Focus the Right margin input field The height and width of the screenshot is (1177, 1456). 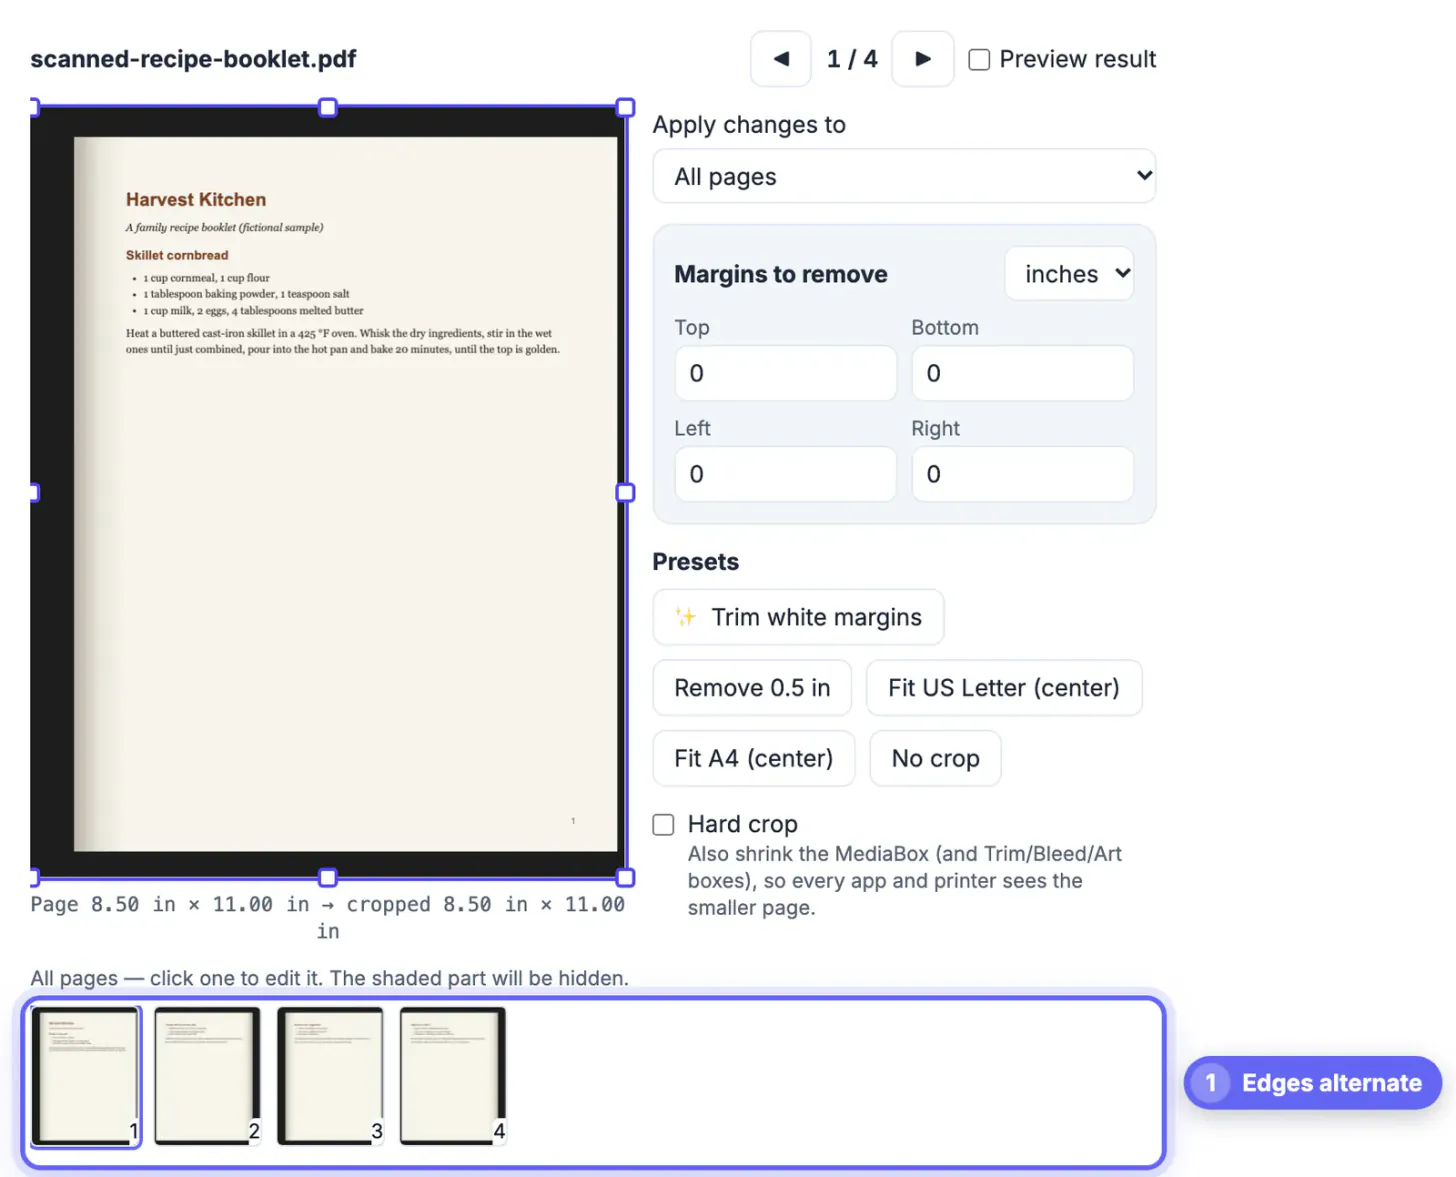1022,474
